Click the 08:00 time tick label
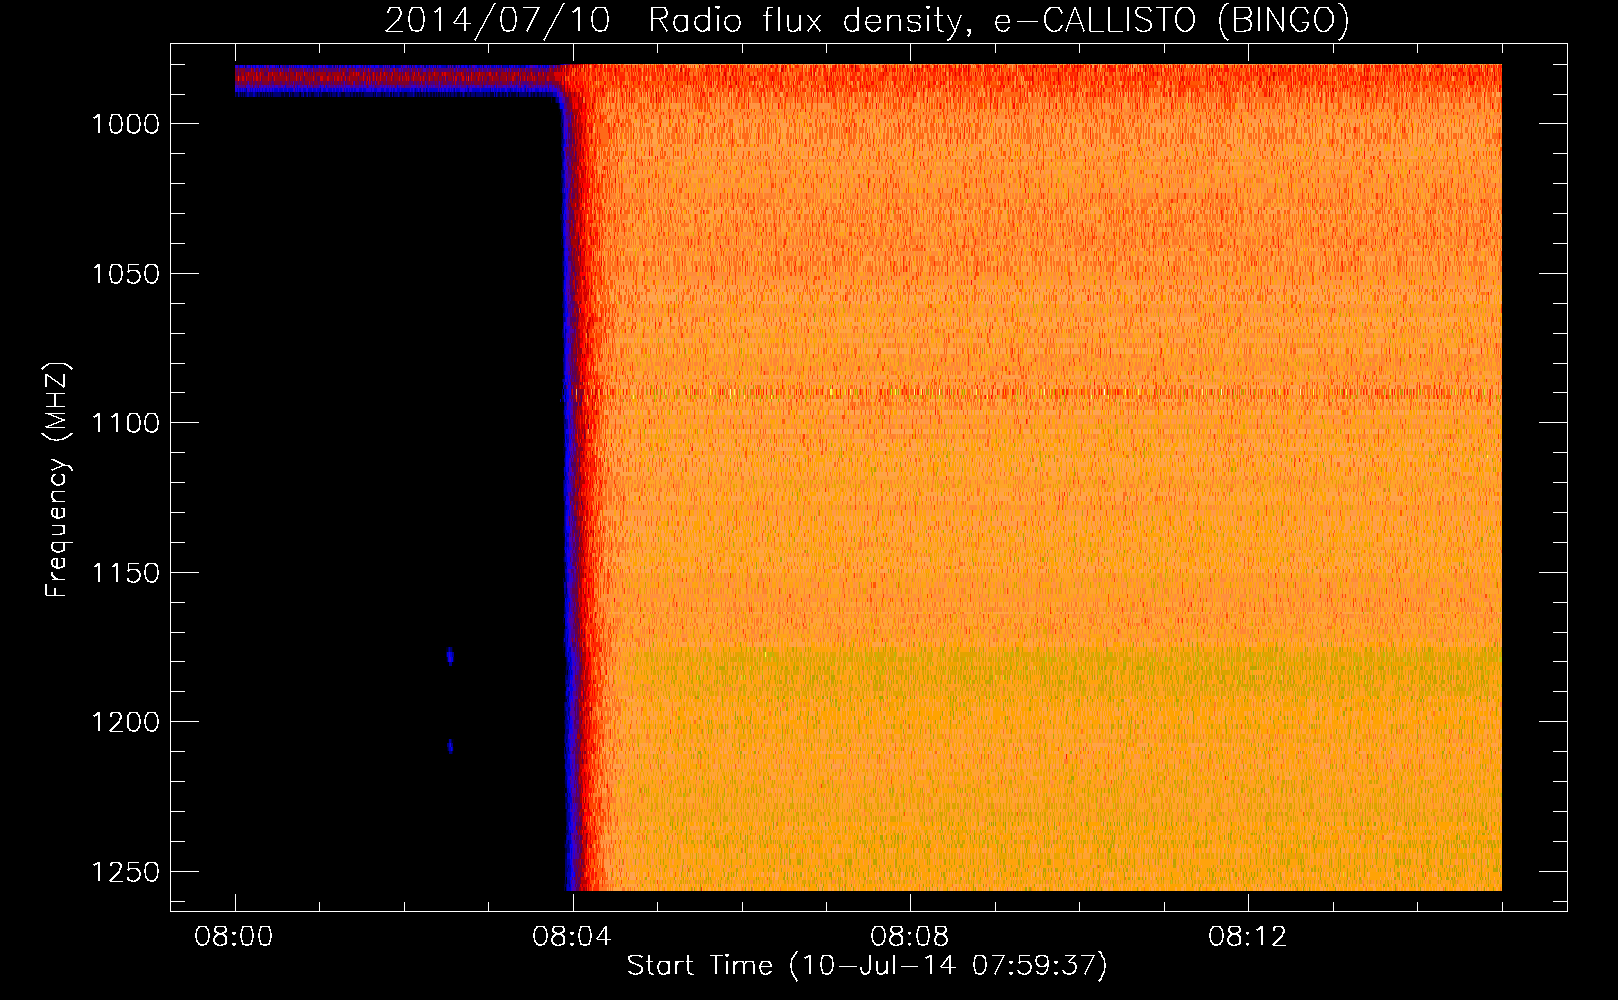This screenshot has width=1618, height=1000. click(234, 937)
